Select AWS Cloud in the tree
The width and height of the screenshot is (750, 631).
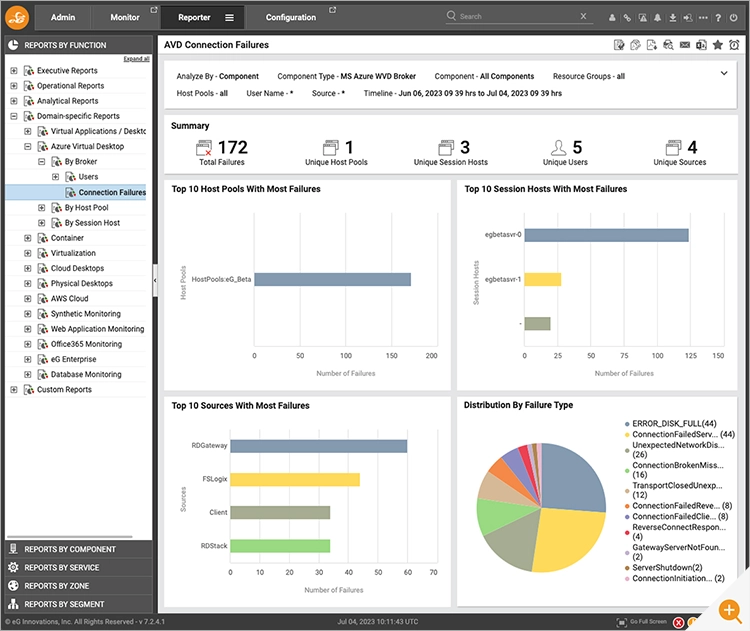[x=69, y=299]
